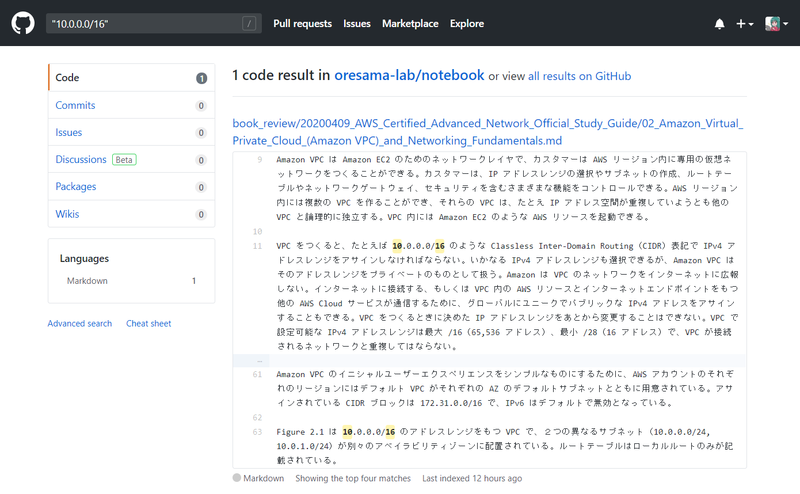The height and width of the screenshot is (494, 800).
Task: Click line number 61 in the code result
Action: 257,375
